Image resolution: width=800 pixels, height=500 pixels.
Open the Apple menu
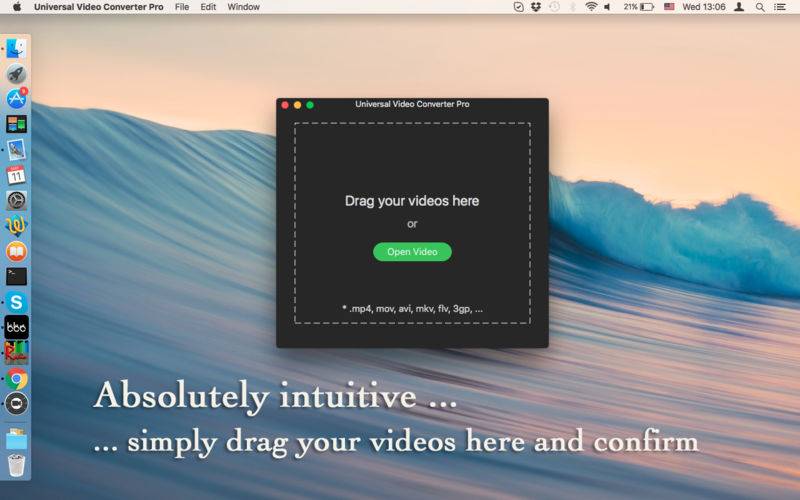pyautogui.click(x=16, y=7)
